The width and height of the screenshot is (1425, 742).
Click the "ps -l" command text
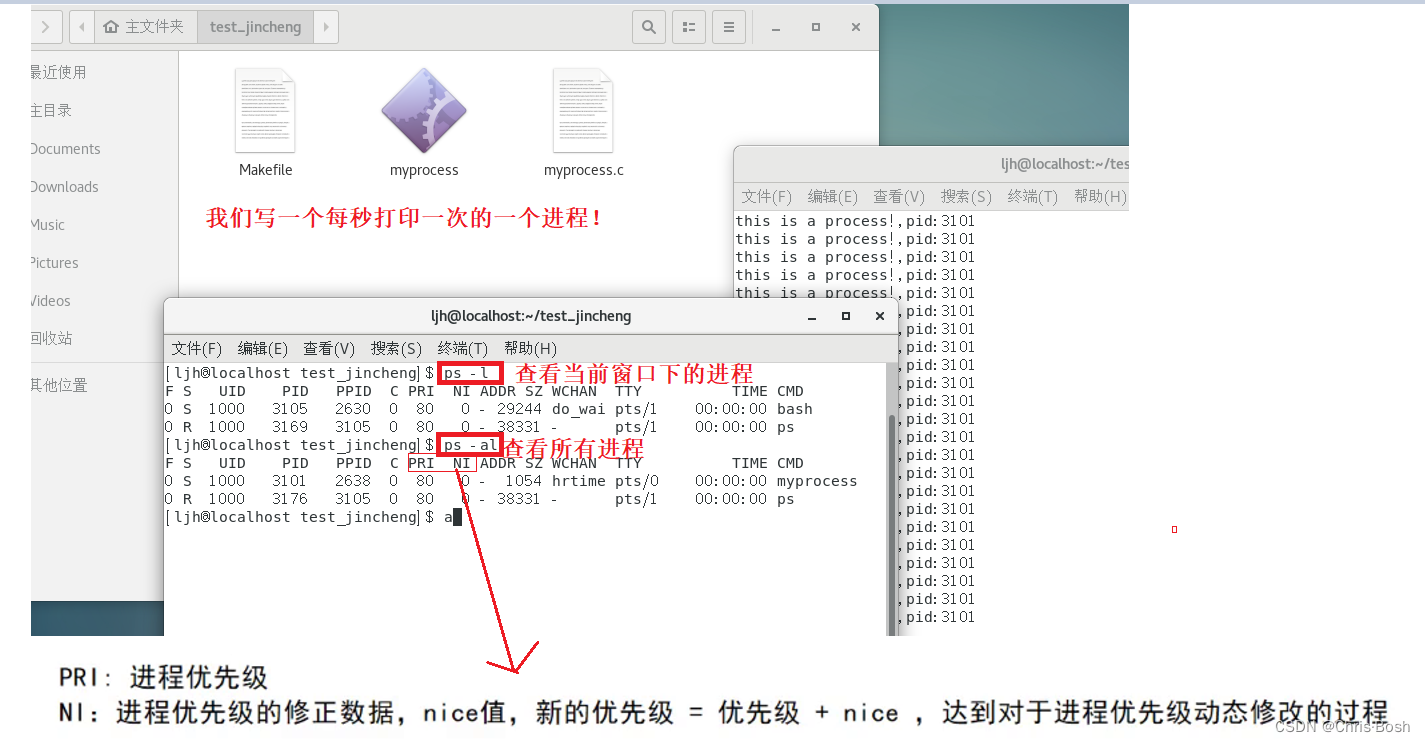[466, 373]
